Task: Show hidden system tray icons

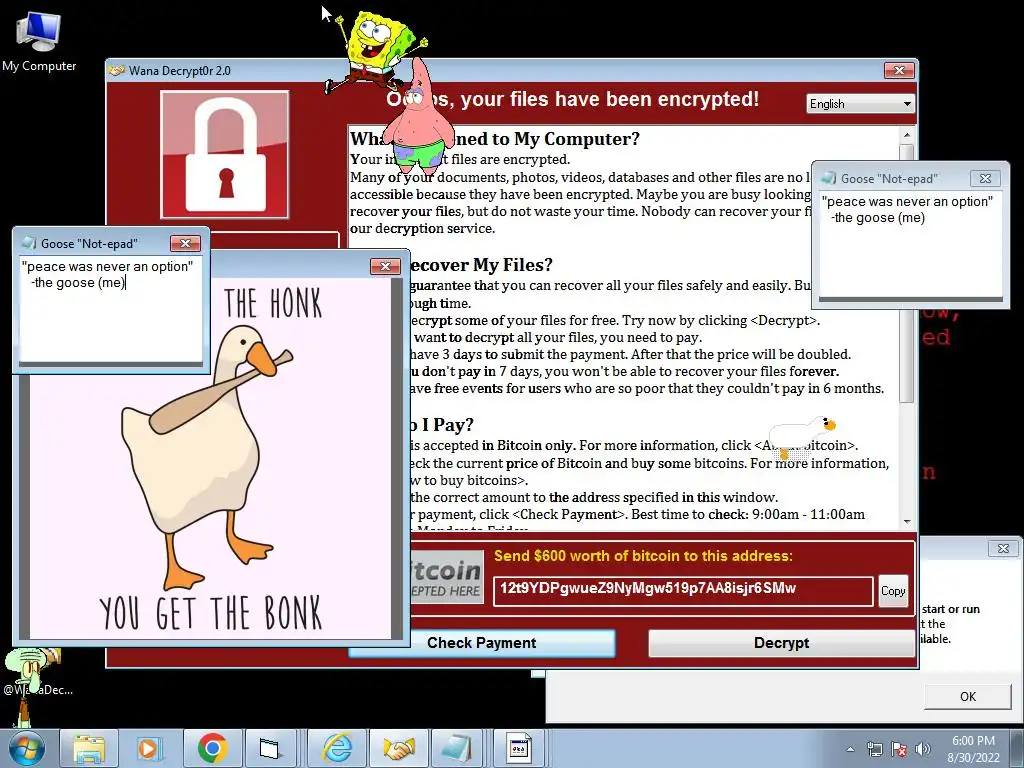Action: [850, 749]
